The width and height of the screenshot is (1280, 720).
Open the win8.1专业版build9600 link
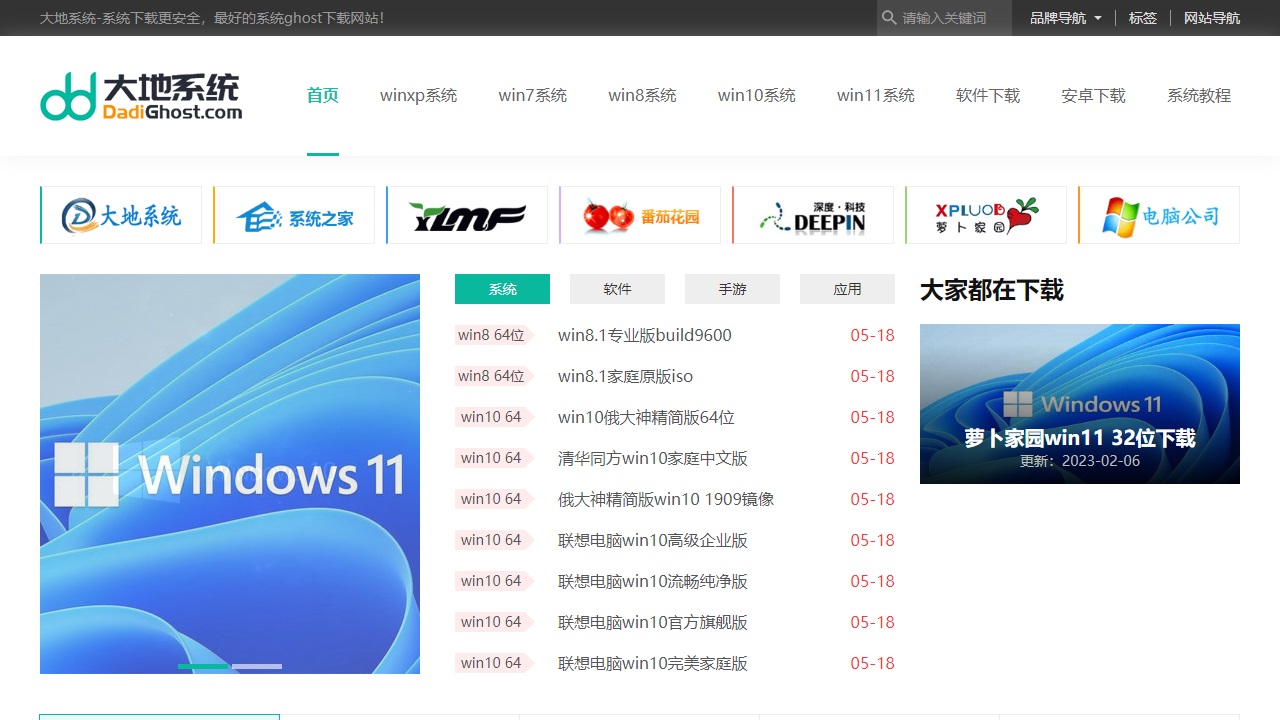644,335
